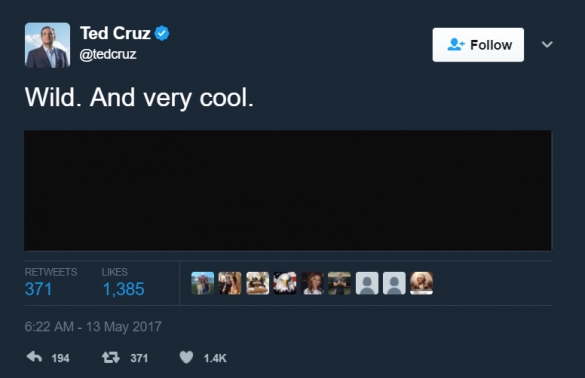Open the @tedcruz handle link
The height and width of the screenshot is (378, 585).
pos(108,54)
